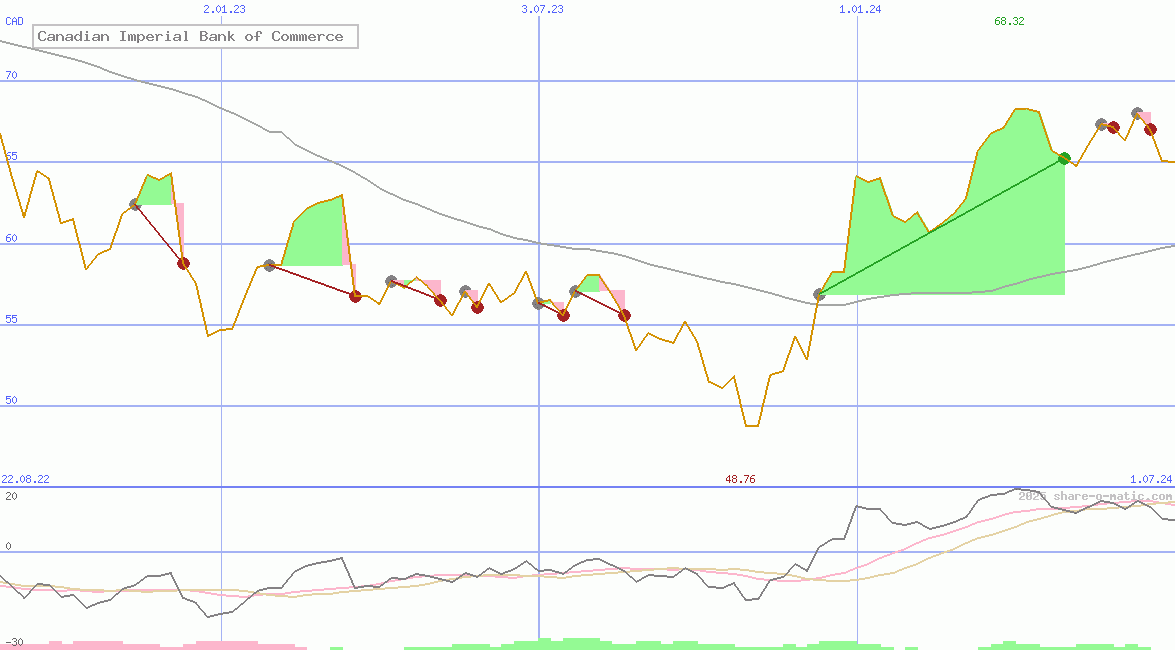Click the red sell marker just after 3.07.23
The width and height of the screenshot is (1175, 650).
pyautogui.click(x=564, y=316)
